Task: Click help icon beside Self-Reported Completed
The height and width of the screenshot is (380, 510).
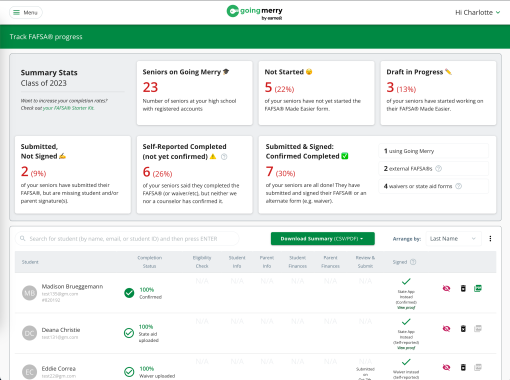Action: click(x=224, y=157)
